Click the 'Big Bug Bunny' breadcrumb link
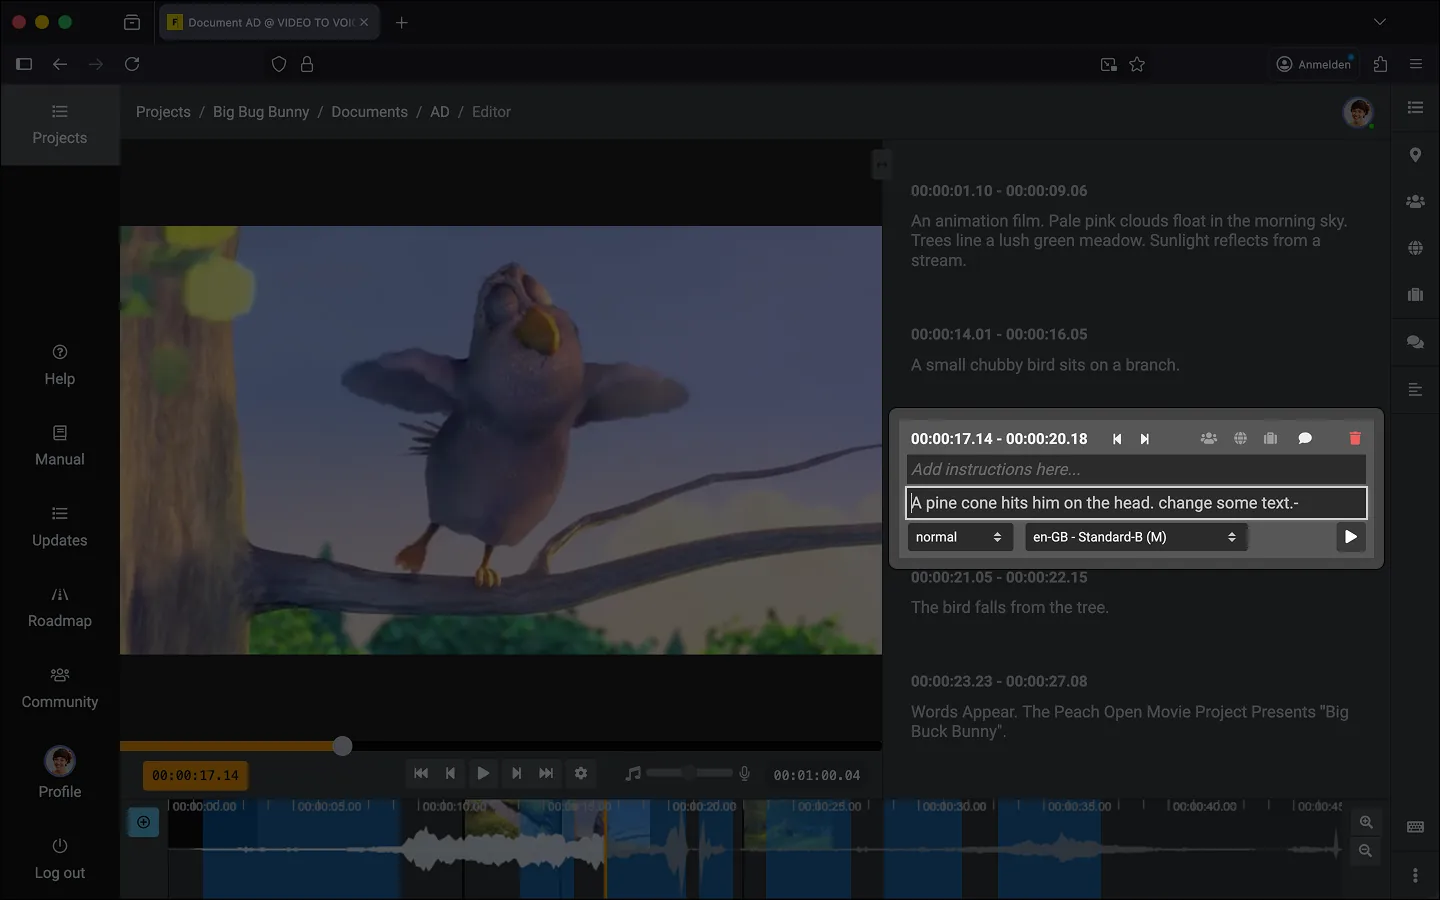Image resolution: width=1440 pixels, height=900 pixels. coord(261,112)
